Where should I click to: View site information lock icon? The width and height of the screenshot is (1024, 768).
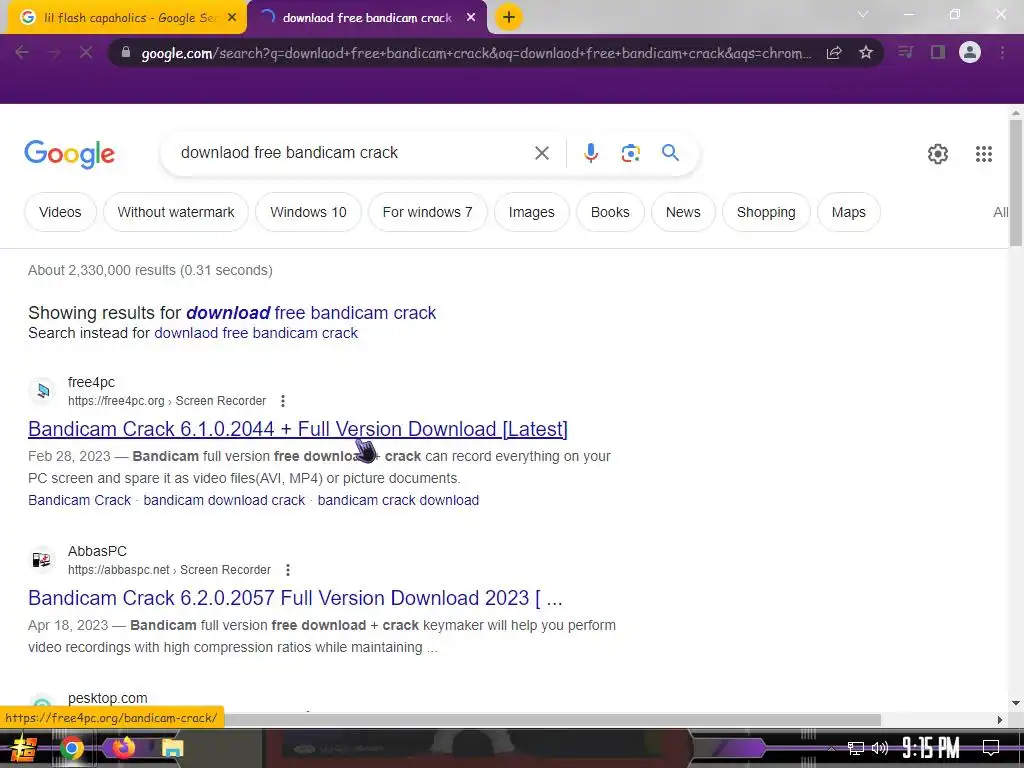pos(126,52)
